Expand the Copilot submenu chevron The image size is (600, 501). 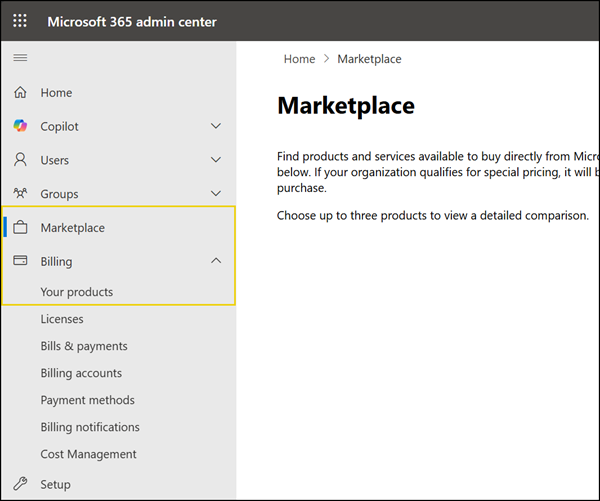[x=216, y=127]
